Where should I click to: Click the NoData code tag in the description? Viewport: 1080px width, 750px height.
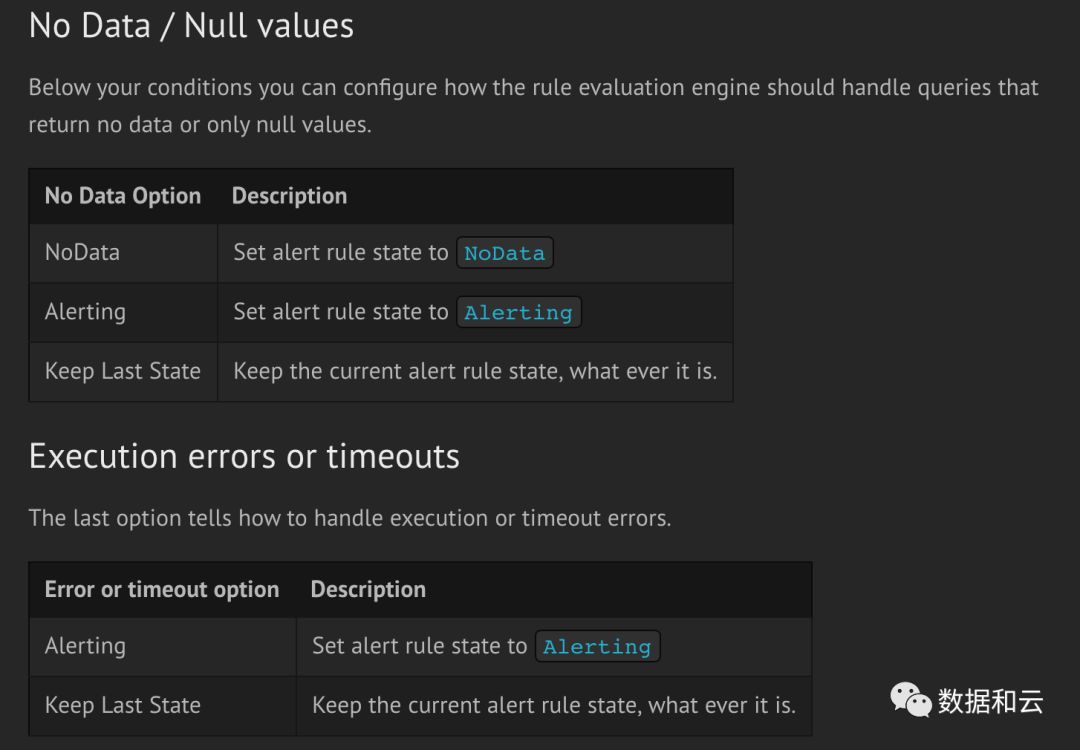point(504,253)
